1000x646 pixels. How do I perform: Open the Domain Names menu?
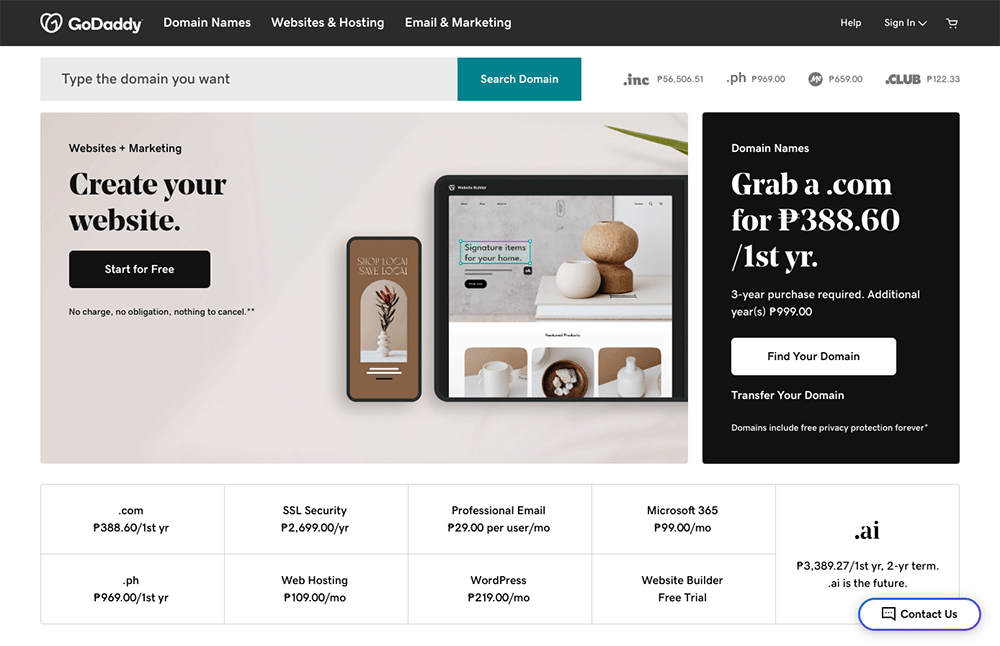tap(207, 22)
